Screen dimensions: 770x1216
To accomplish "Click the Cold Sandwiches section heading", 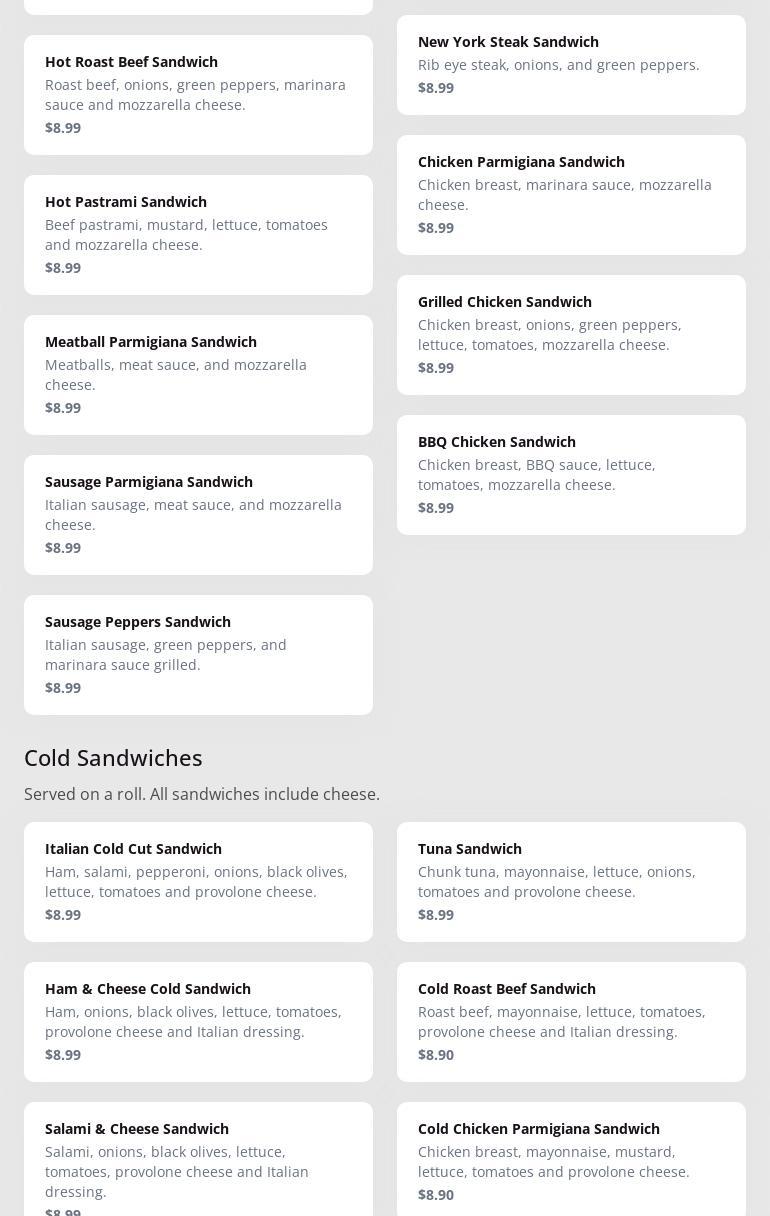I will pyautogui.click(x=113, y=758).
